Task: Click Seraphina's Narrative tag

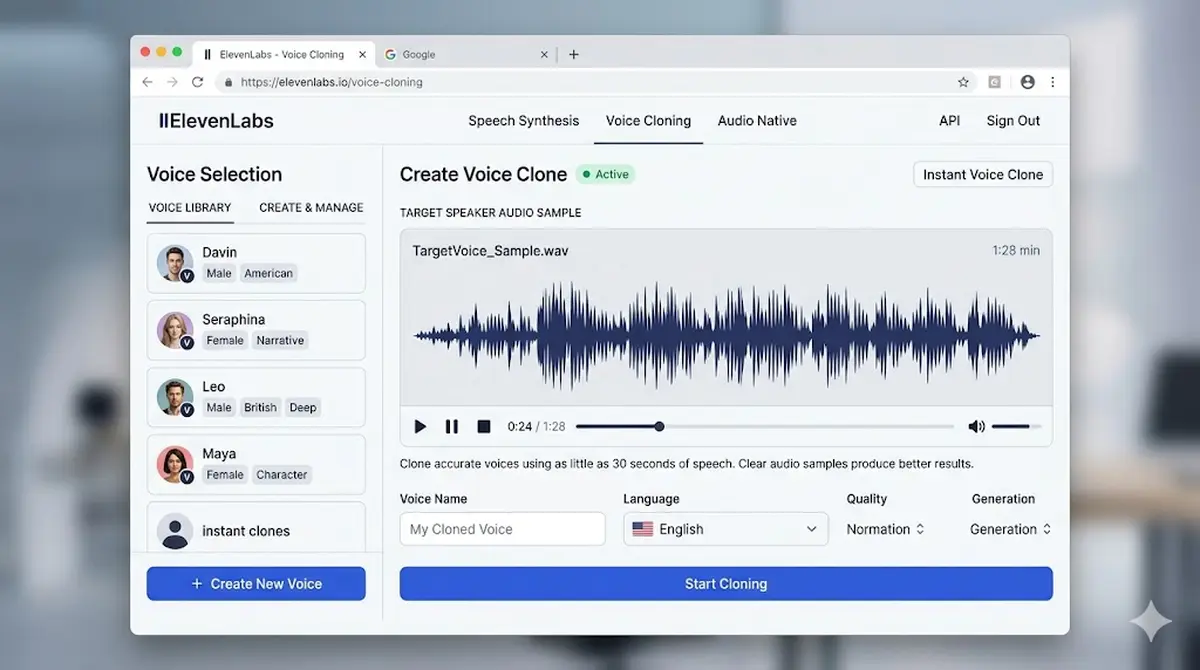Action: (280, 341)
